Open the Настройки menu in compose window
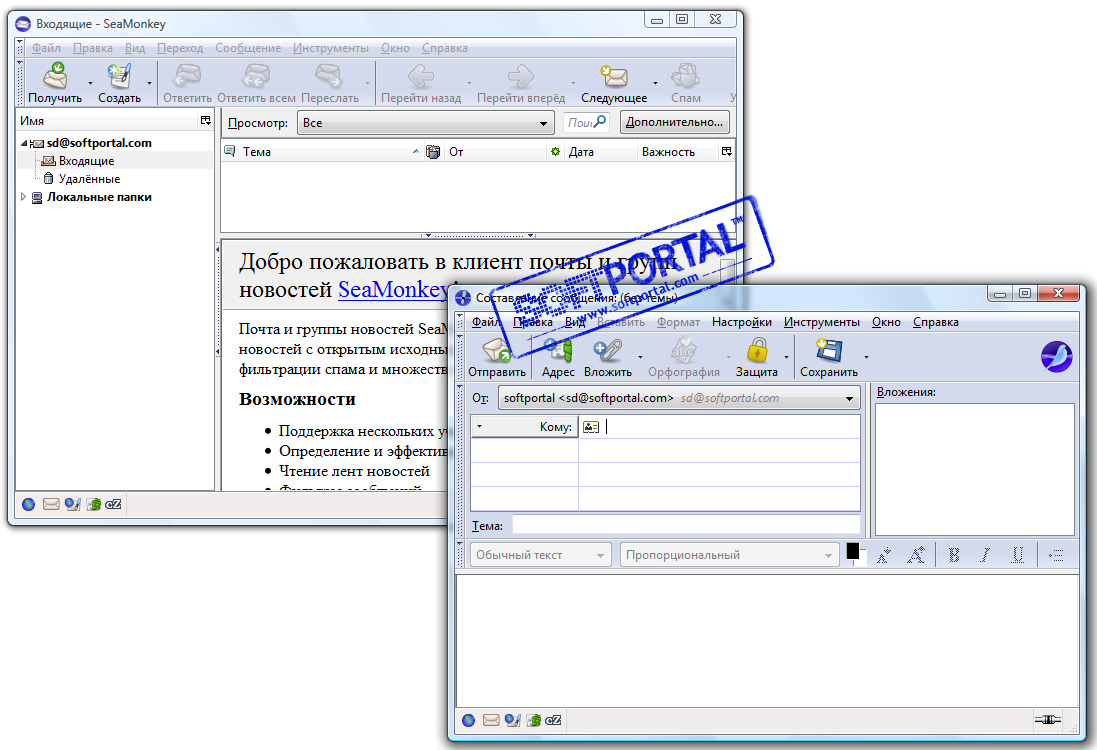Viewport: 1097px width, 750px height. pos(742,322)
